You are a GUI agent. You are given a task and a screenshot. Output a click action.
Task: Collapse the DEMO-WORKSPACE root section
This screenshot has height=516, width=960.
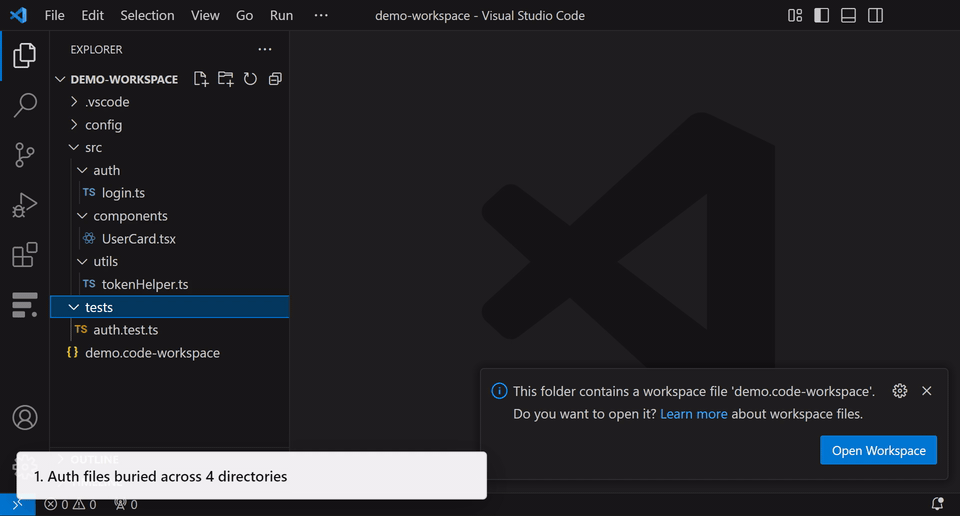click(x=124, y=79)
